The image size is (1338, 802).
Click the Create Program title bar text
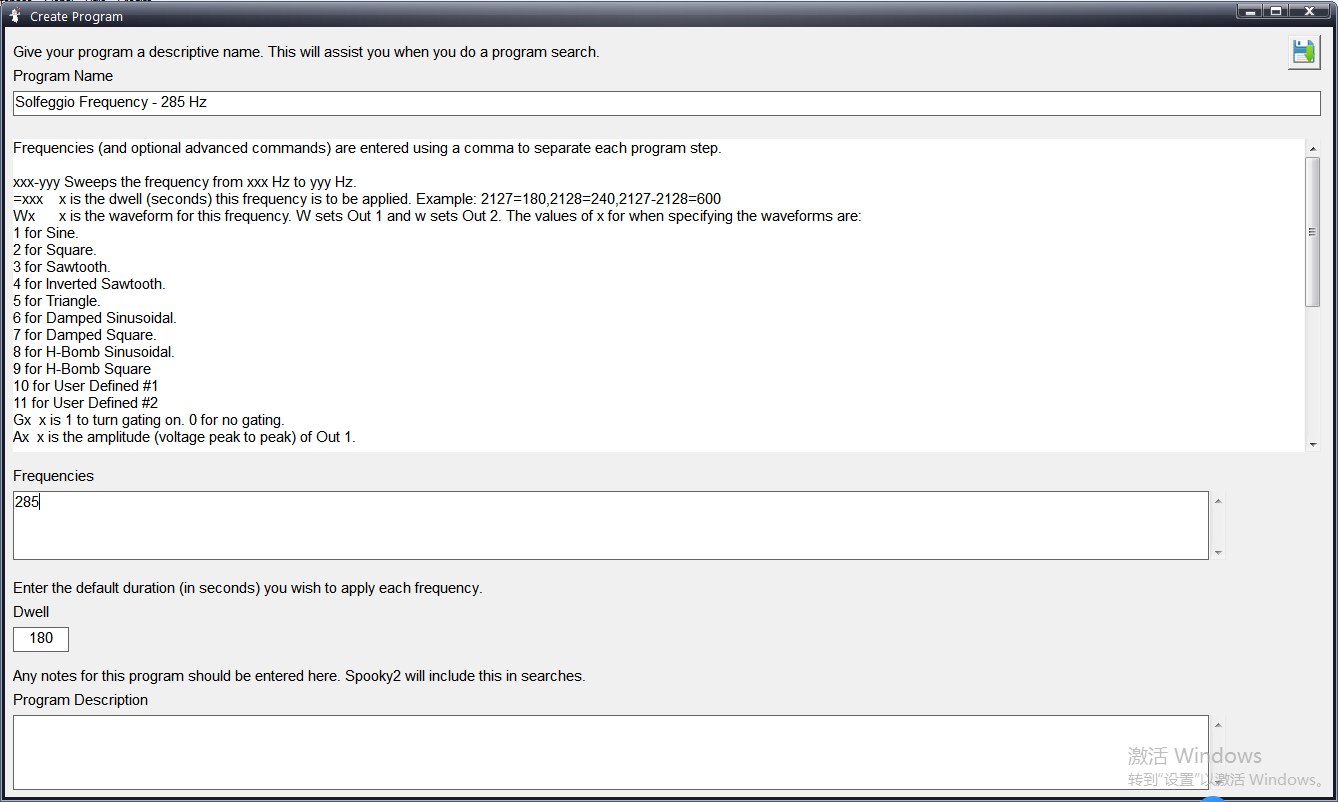[77, 16]
